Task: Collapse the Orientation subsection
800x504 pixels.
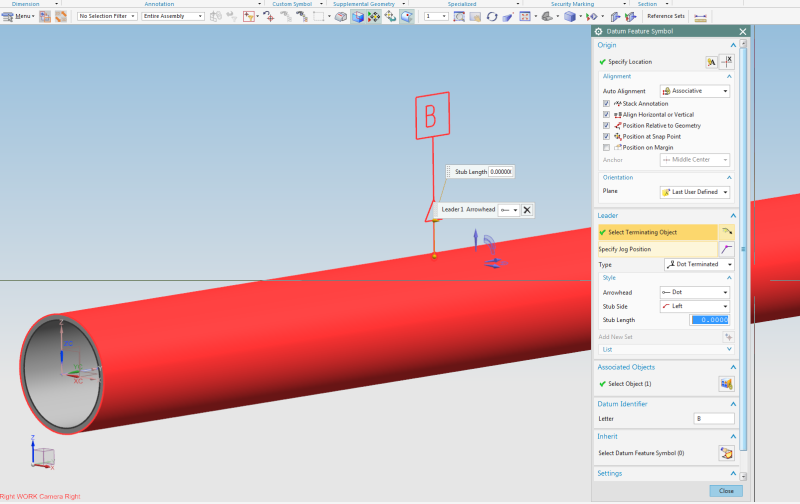Action: tap(729, 178)
